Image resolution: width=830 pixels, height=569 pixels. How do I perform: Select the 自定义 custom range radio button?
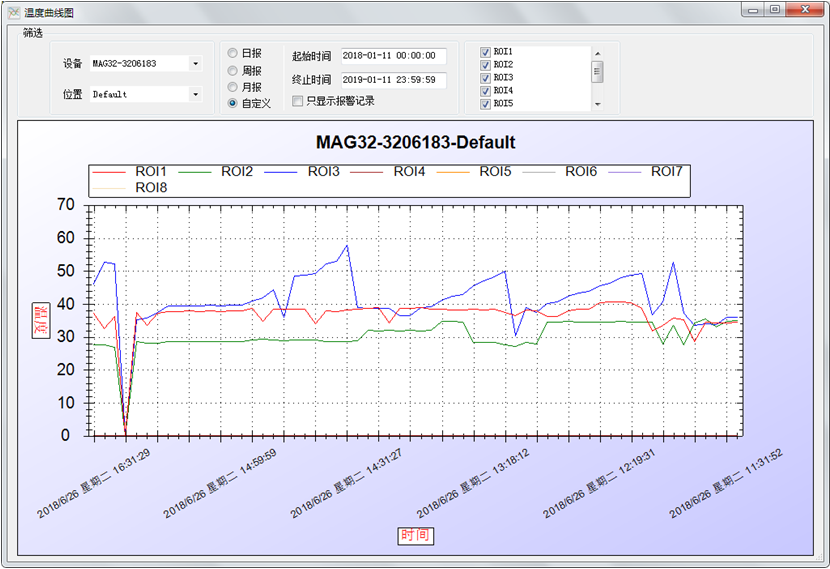(x=232, y=103)
